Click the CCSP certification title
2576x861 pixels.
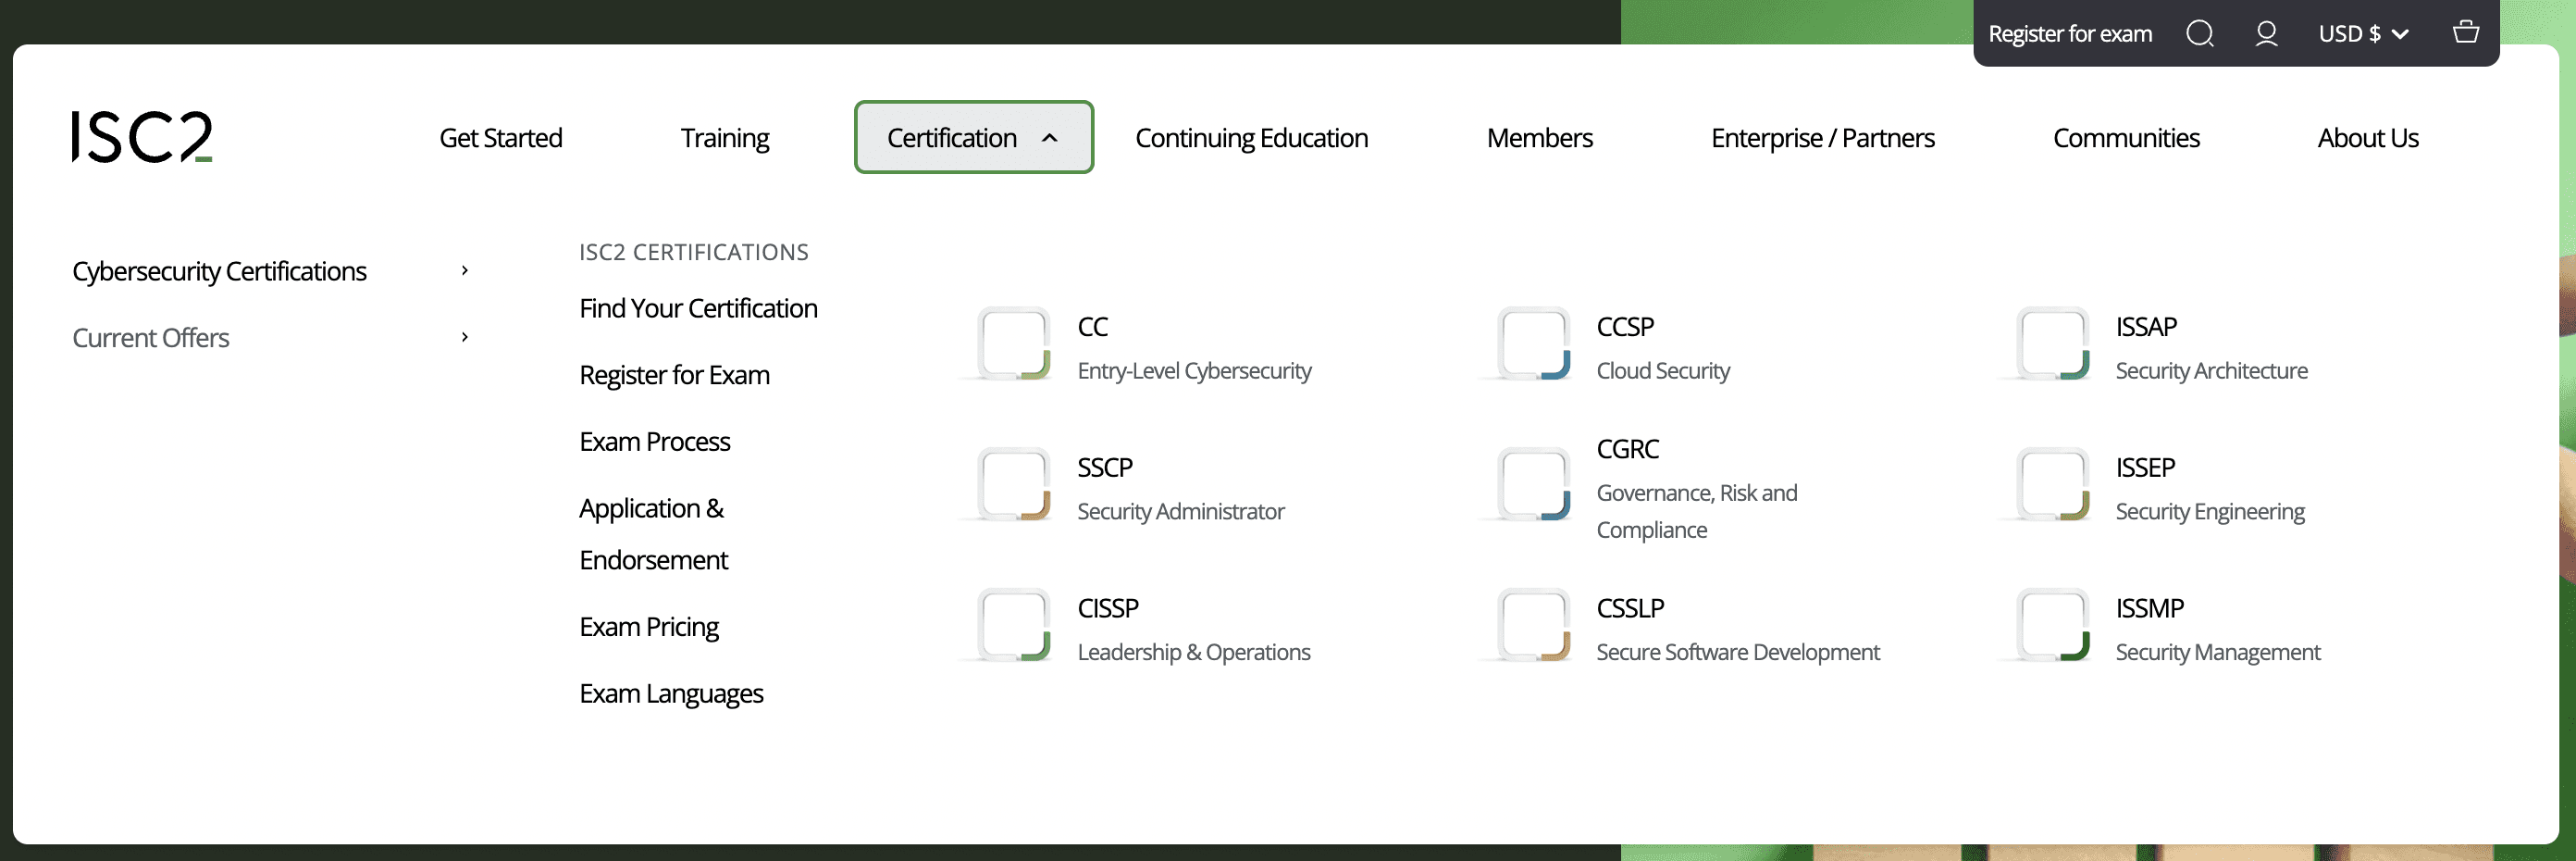coord(1625,327)
